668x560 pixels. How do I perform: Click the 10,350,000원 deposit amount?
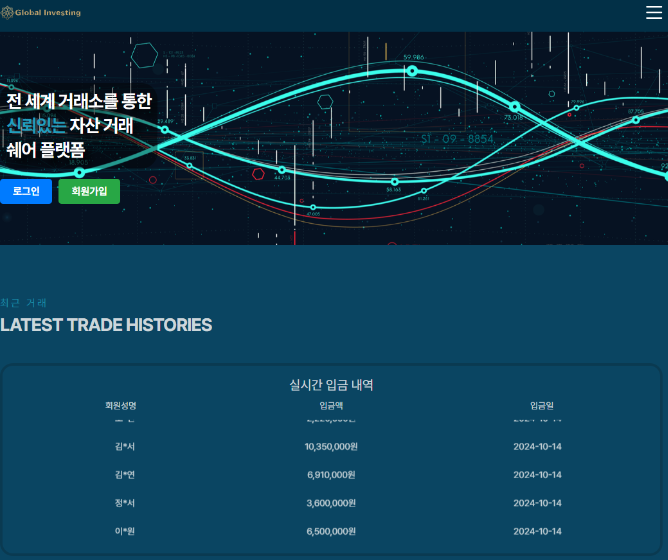tap(331, 447)
